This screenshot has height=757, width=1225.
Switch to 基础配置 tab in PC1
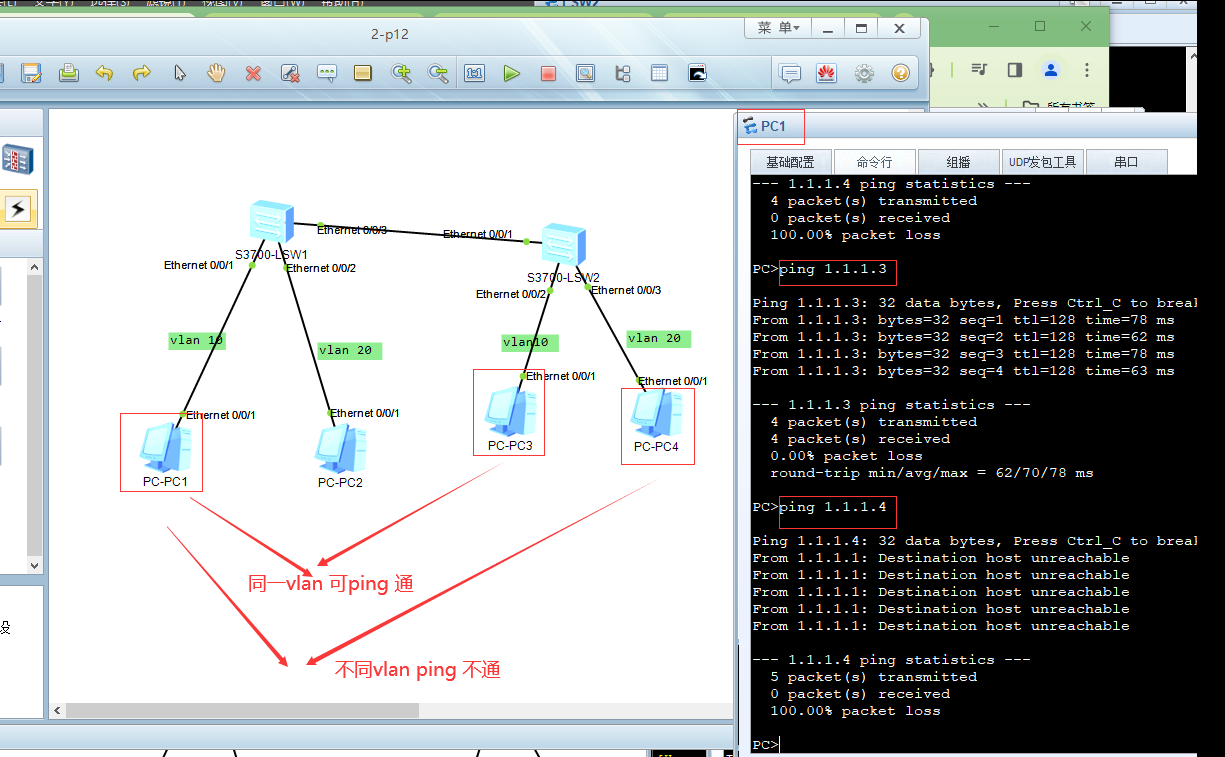790,162
